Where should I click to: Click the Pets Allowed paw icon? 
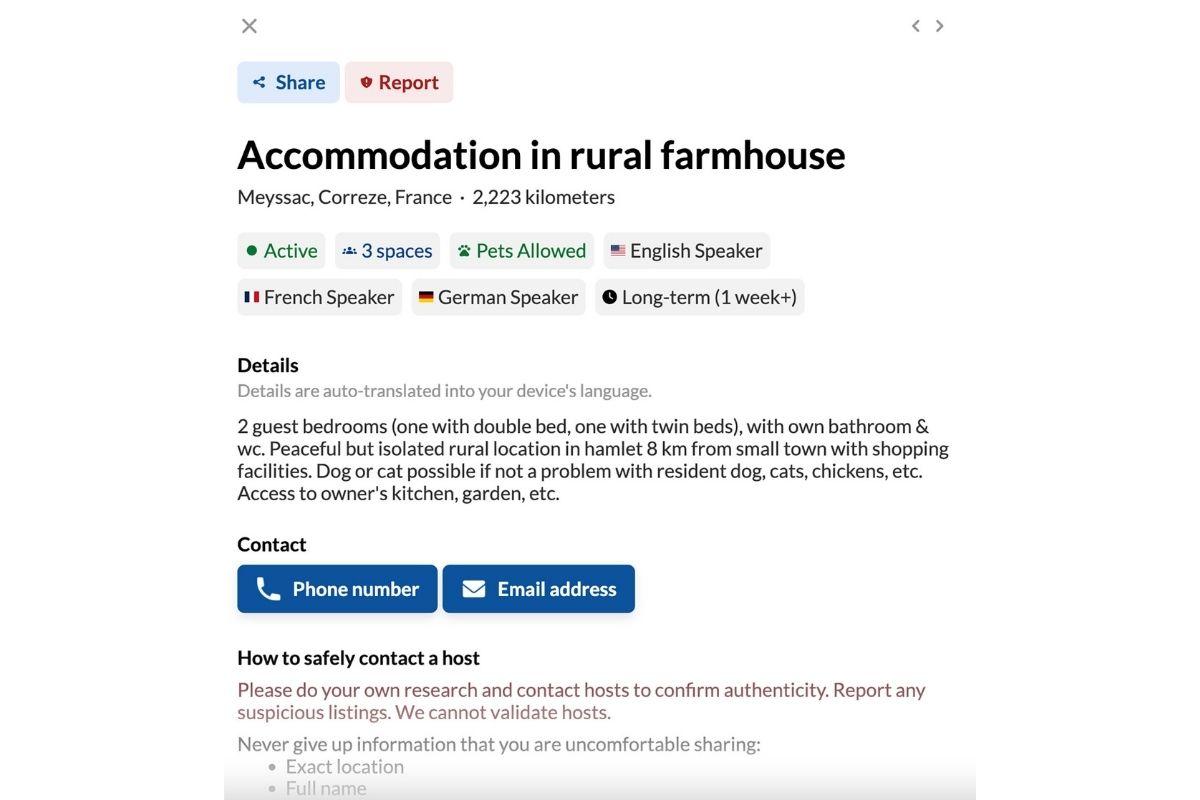click(x=464, y=251)
